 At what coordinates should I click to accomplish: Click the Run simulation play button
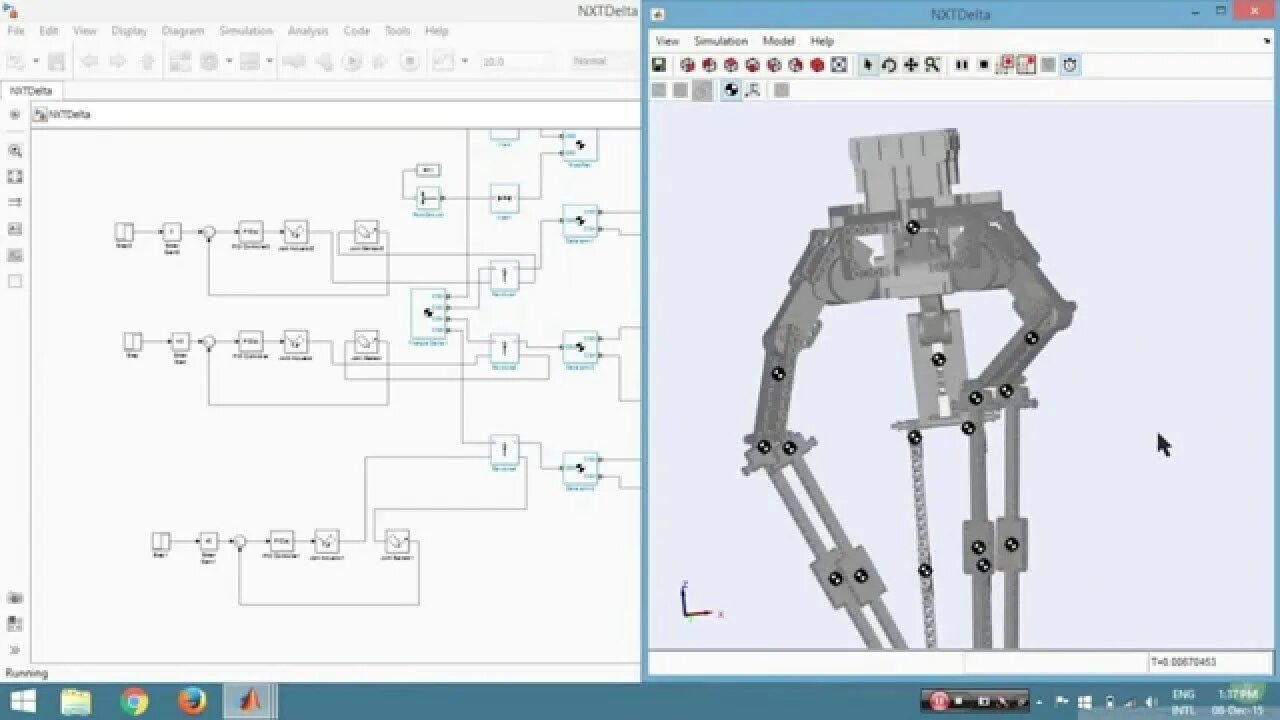tap(352, 62)
